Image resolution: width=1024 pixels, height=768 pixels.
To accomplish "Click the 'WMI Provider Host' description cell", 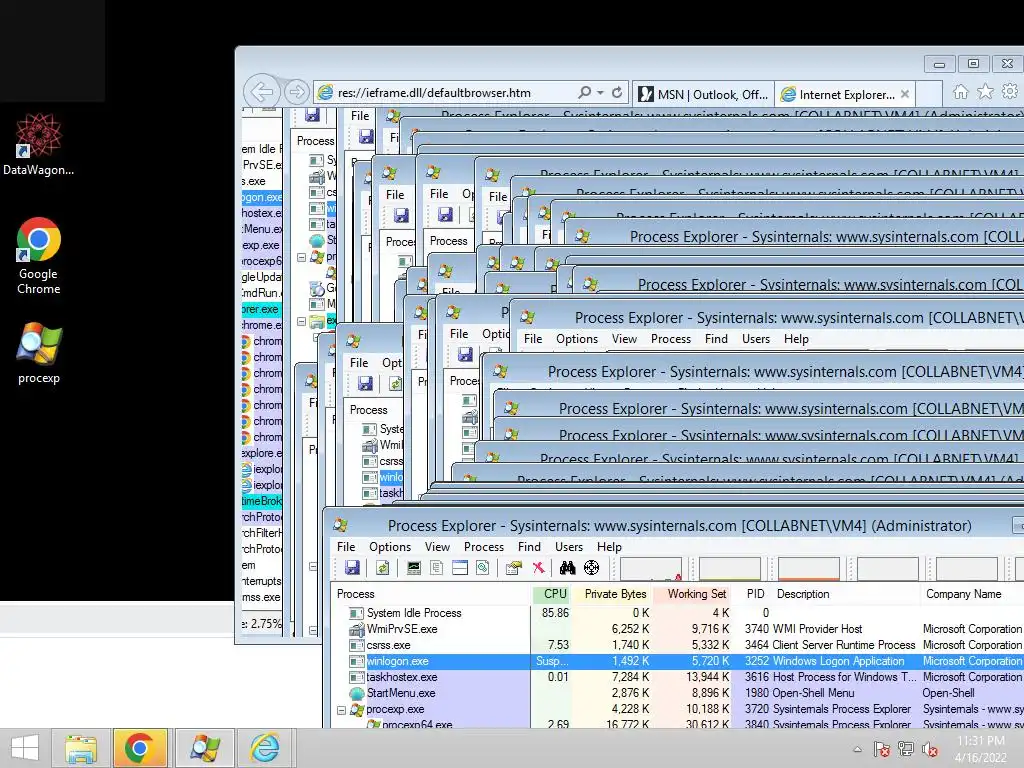I will click(817, 629).
